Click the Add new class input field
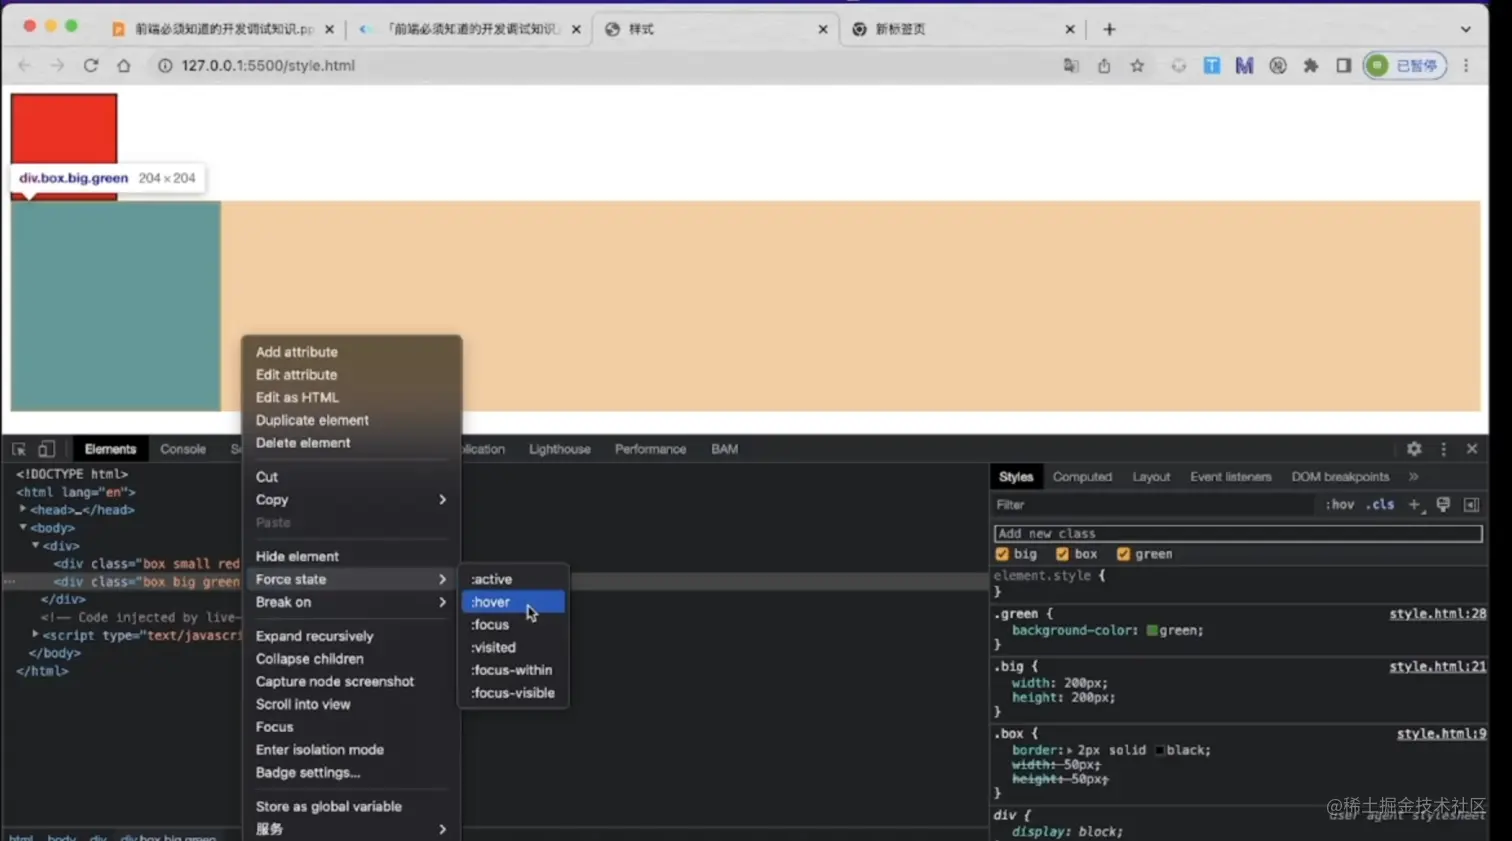The image size is (1512, 841). coord(1238,533)
